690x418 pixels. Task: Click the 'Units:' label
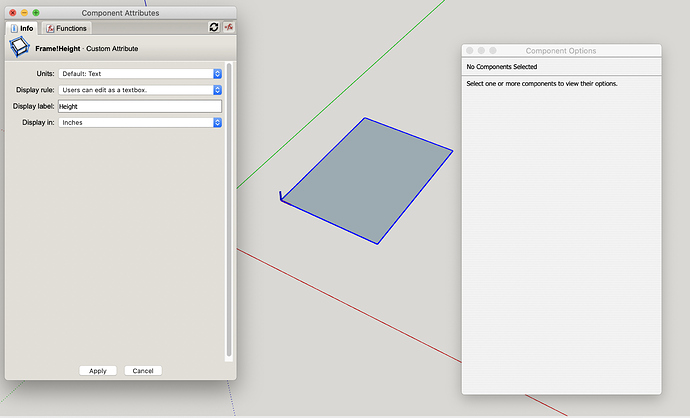[45, 73]
